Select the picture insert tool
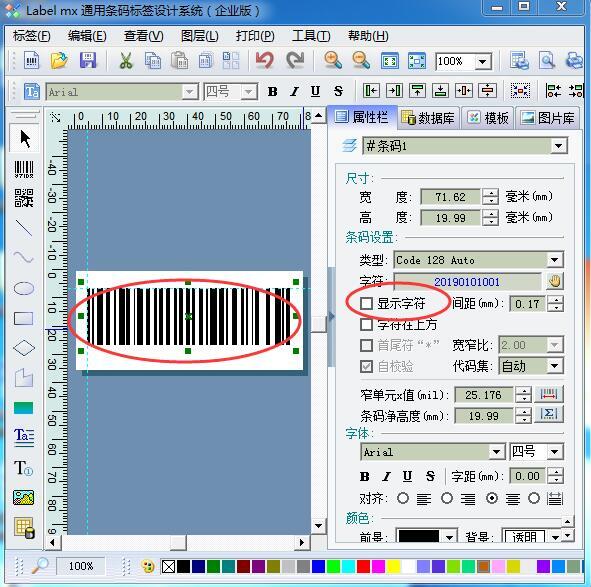 coord(23,498)
